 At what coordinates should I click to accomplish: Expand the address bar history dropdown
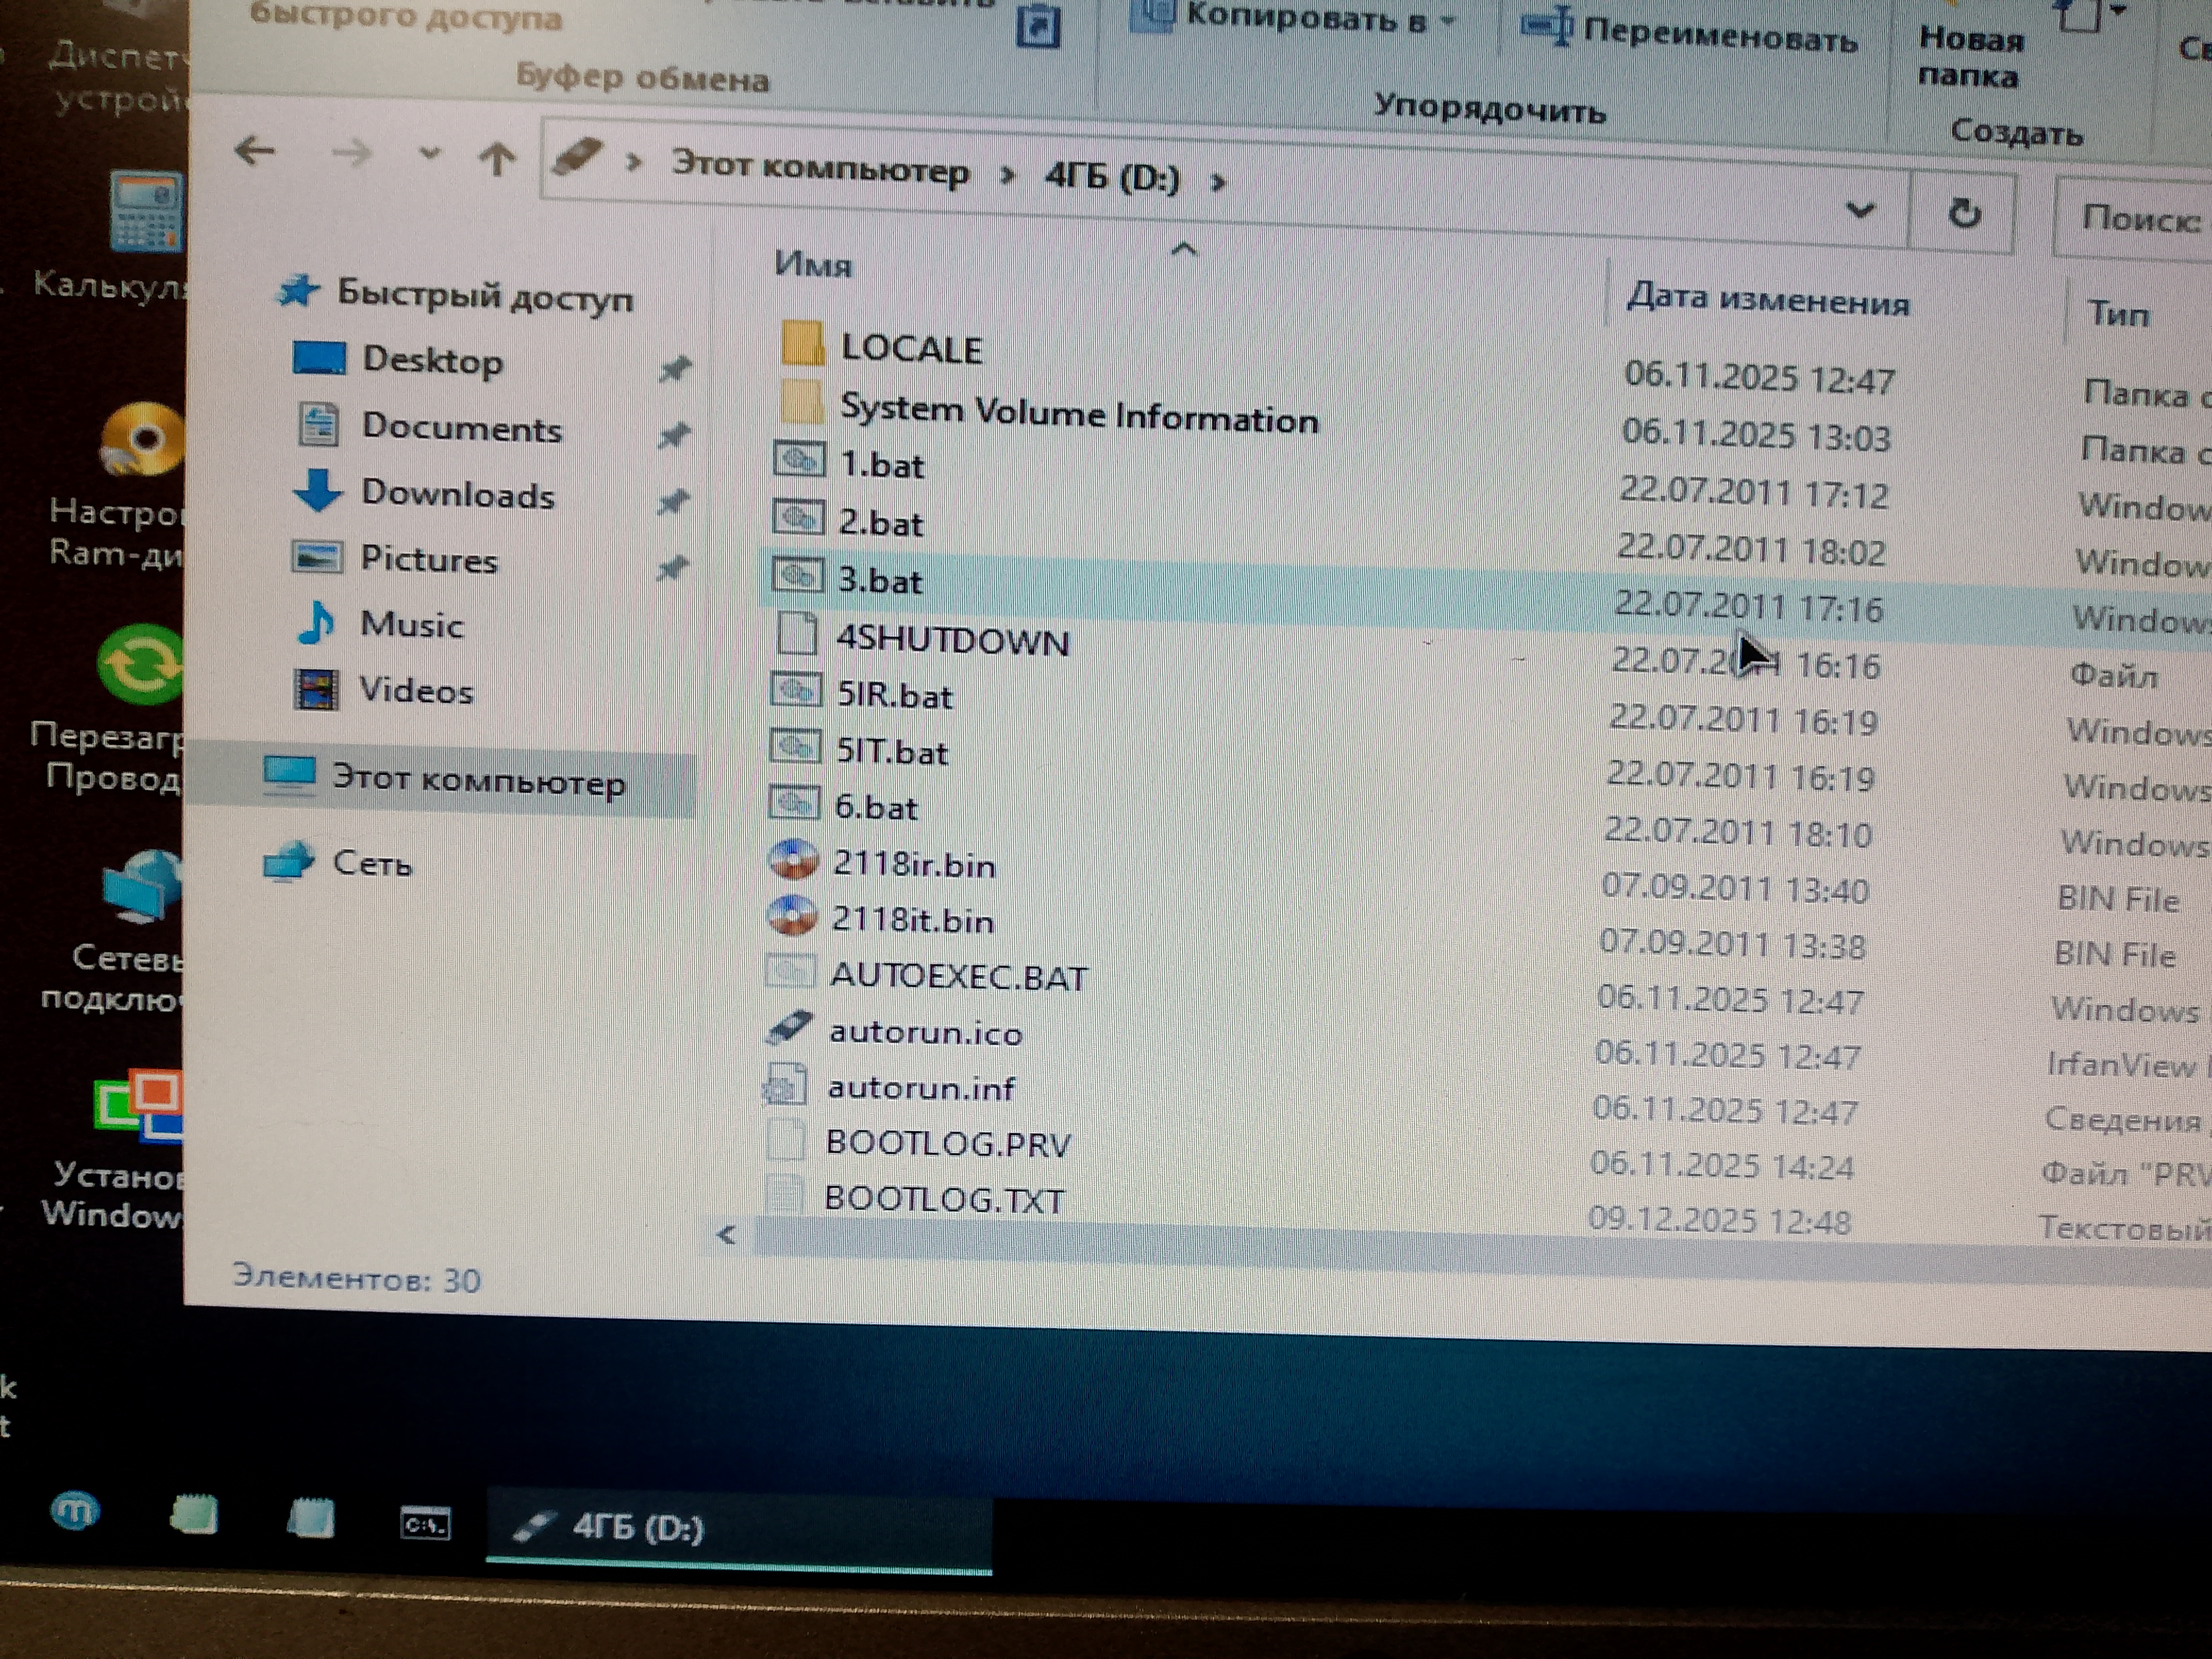[1859, 210]
